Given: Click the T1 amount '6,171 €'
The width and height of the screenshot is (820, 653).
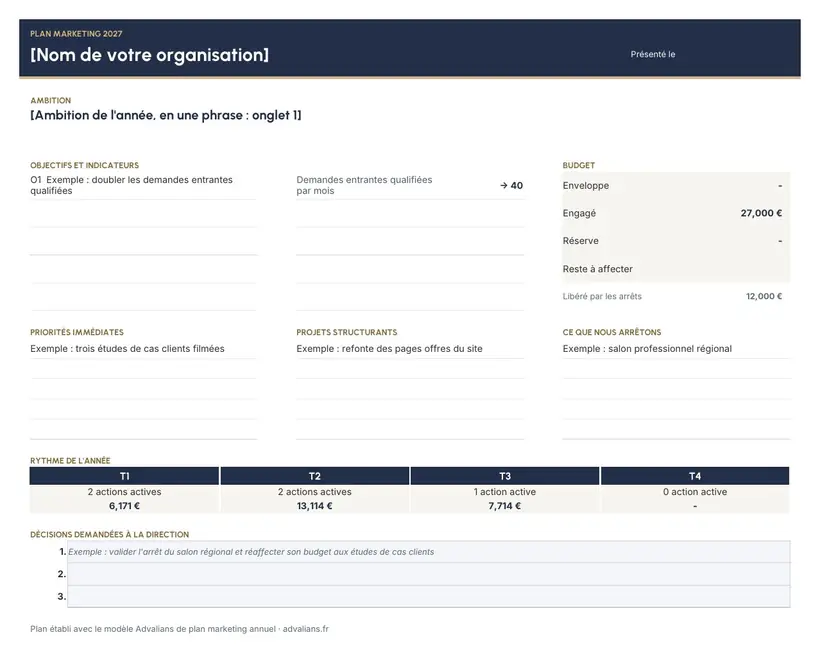Looking at the screenshot, I should tap(124, 506).
